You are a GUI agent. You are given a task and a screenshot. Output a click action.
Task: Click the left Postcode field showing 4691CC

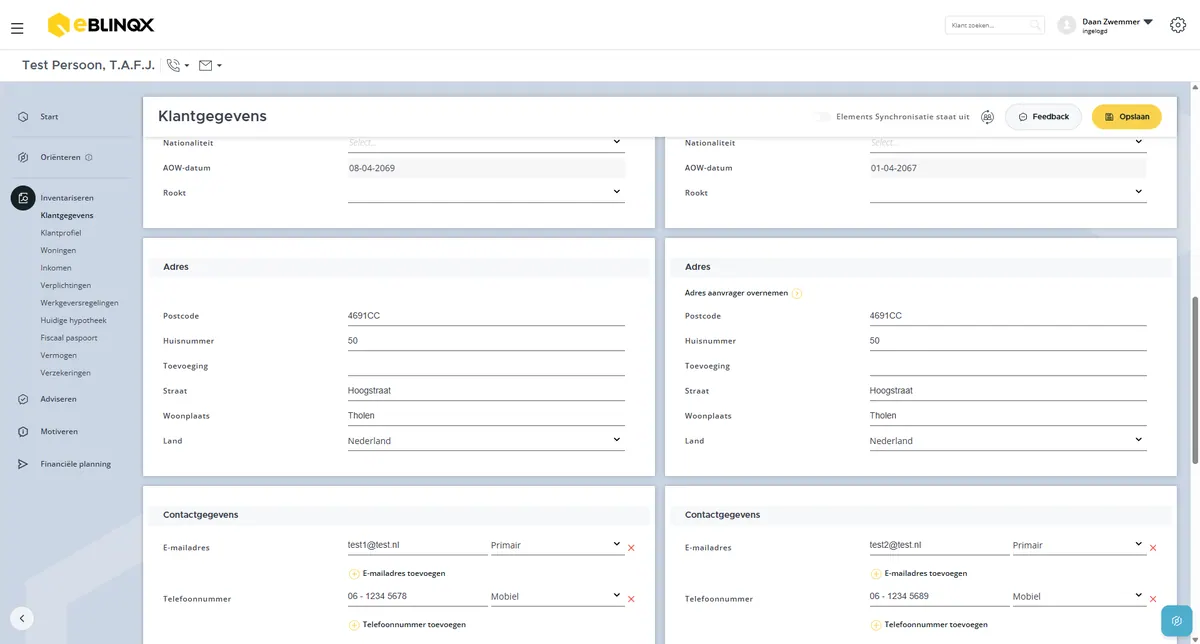486,316
